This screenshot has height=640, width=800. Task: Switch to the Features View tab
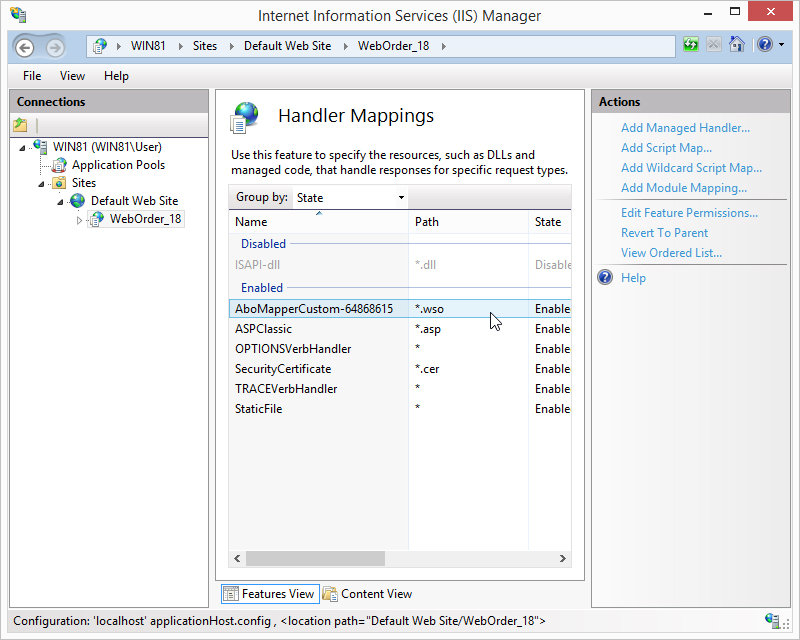[270, 594]
